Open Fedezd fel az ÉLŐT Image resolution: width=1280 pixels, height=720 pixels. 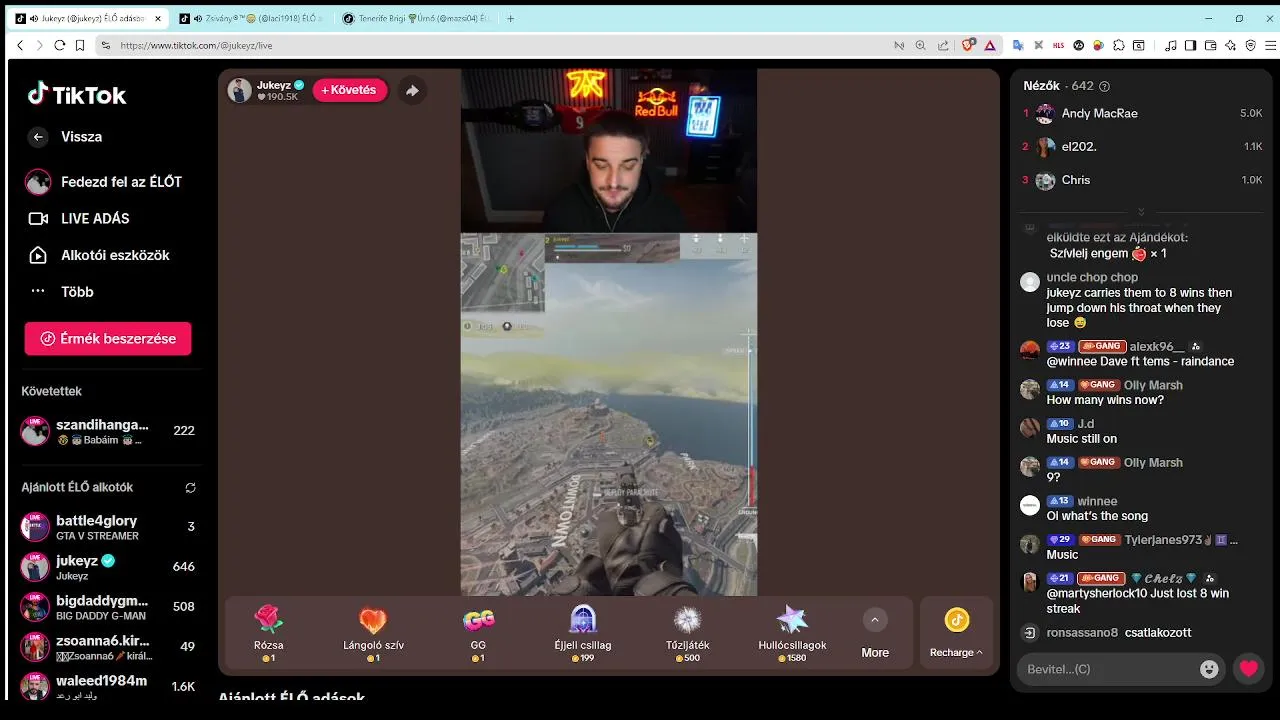[105, 182]
